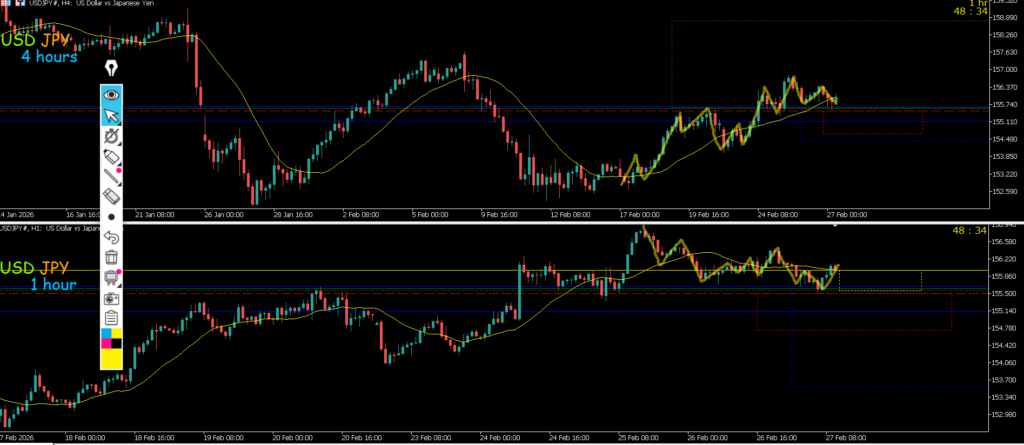Screen dimensions: 1024x445
Task: Click the 48 : 34 timer in the upper chart
Action: tap(970, 11)
